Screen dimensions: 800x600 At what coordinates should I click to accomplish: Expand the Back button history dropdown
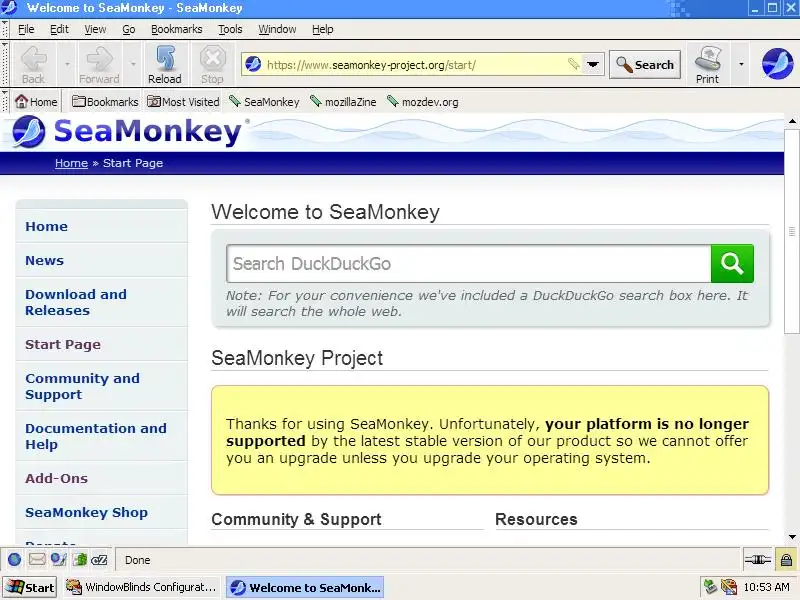(67, 64)
